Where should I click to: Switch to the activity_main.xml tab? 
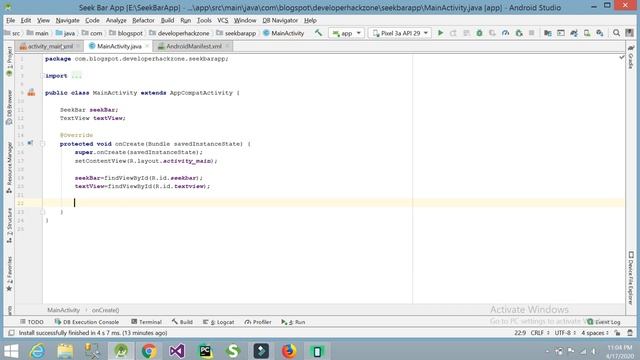point(50,46)
